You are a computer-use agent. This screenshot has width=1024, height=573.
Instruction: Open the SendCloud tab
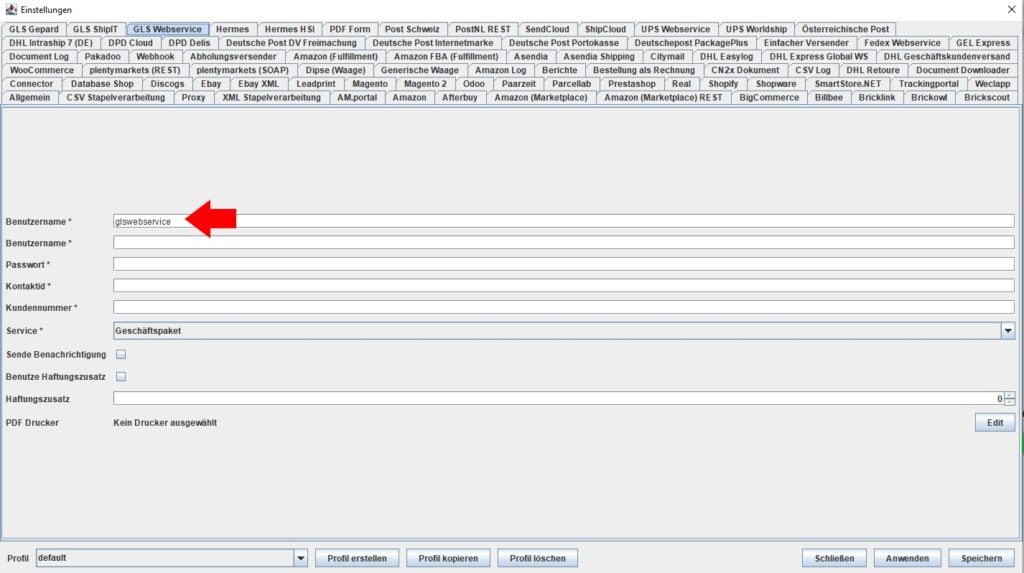coord(547,29)
